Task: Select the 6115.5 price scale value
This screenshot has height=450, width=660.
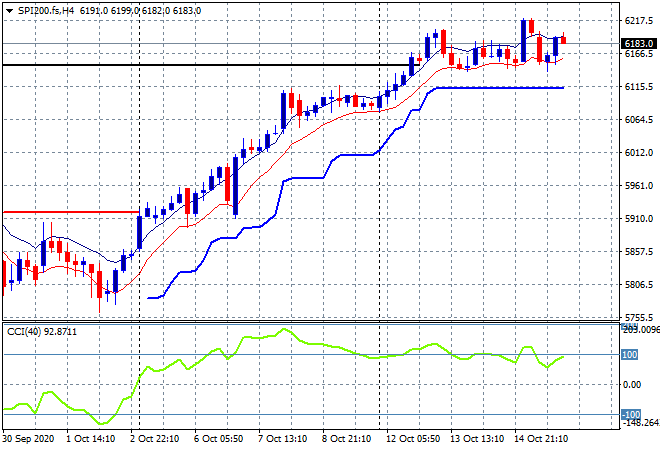Action: [x=639, y=87]
